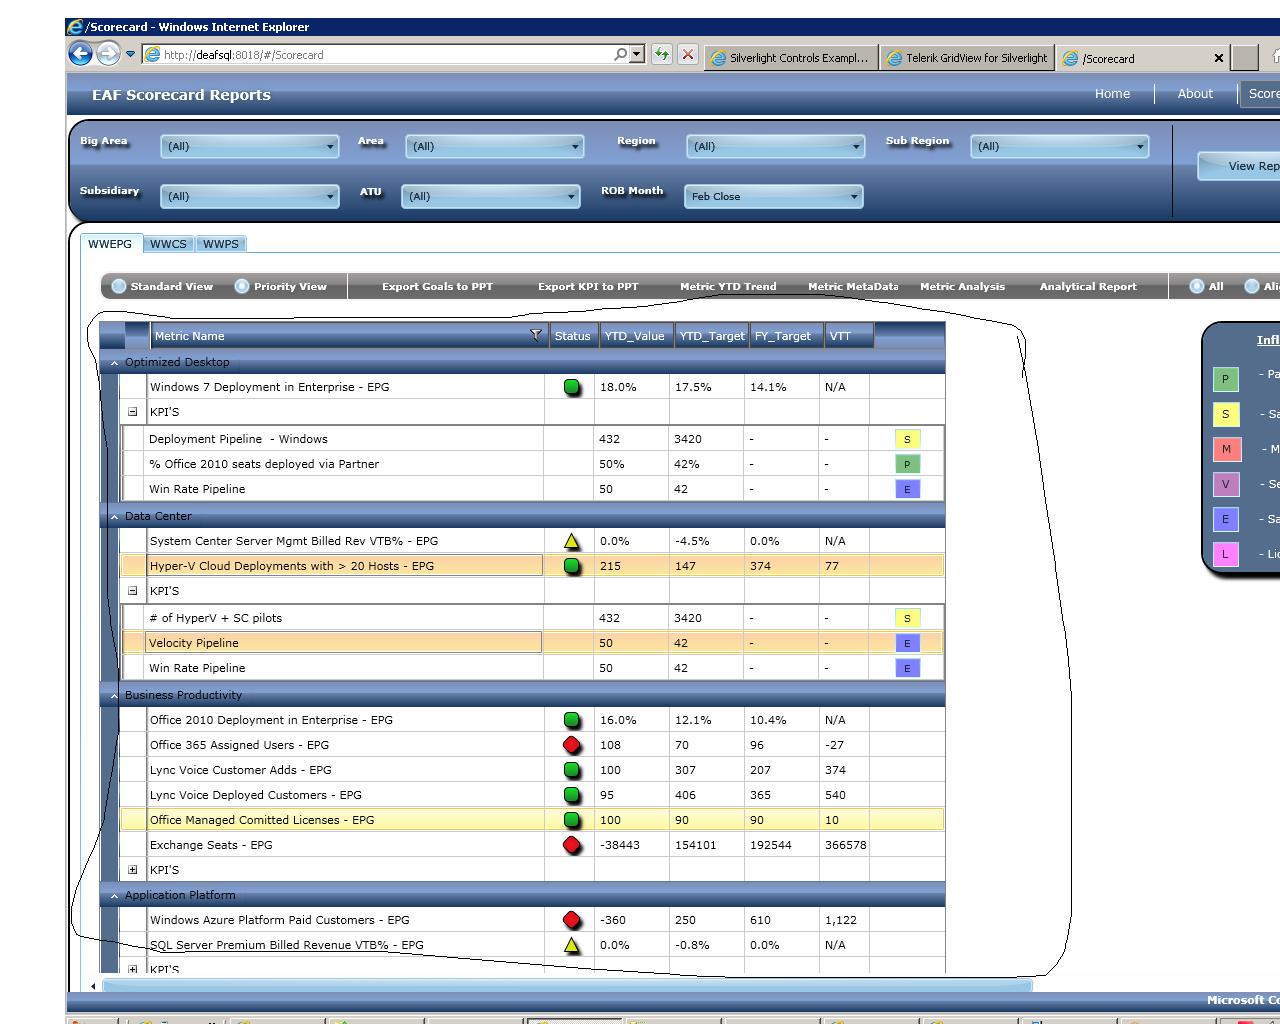Image resolution: width=1280 pixels, height=1024 pixels.
Task: Click yellow S swatch on # of HyperV row
Action: pos(907,618)
